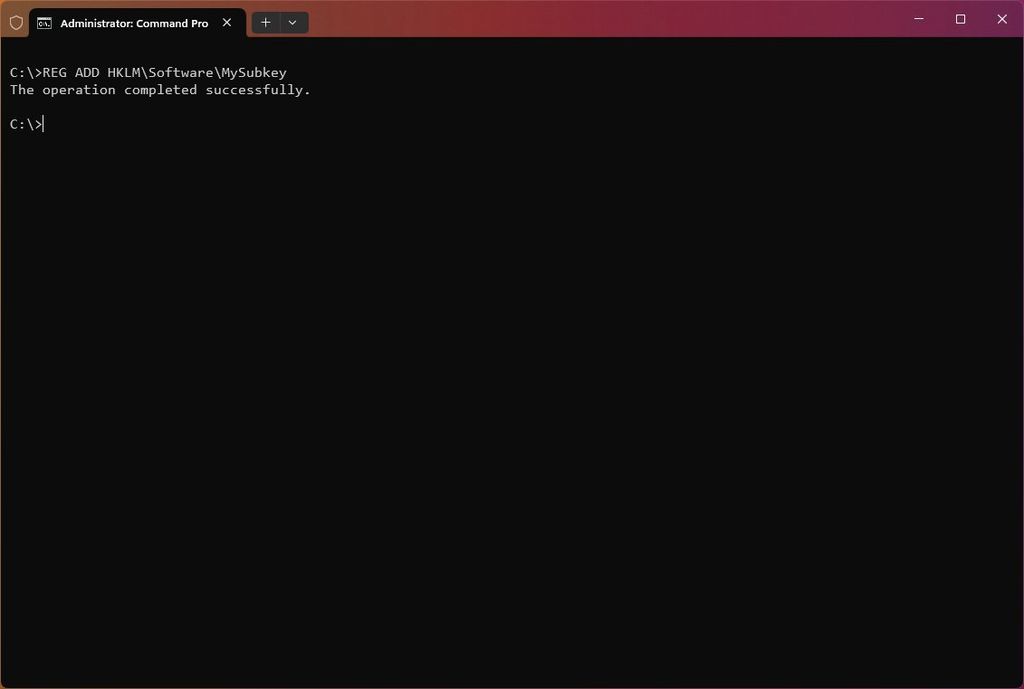Click the C:\> prompt line
This screenshot has height=689, width=1024.
(x=25, y=123)
